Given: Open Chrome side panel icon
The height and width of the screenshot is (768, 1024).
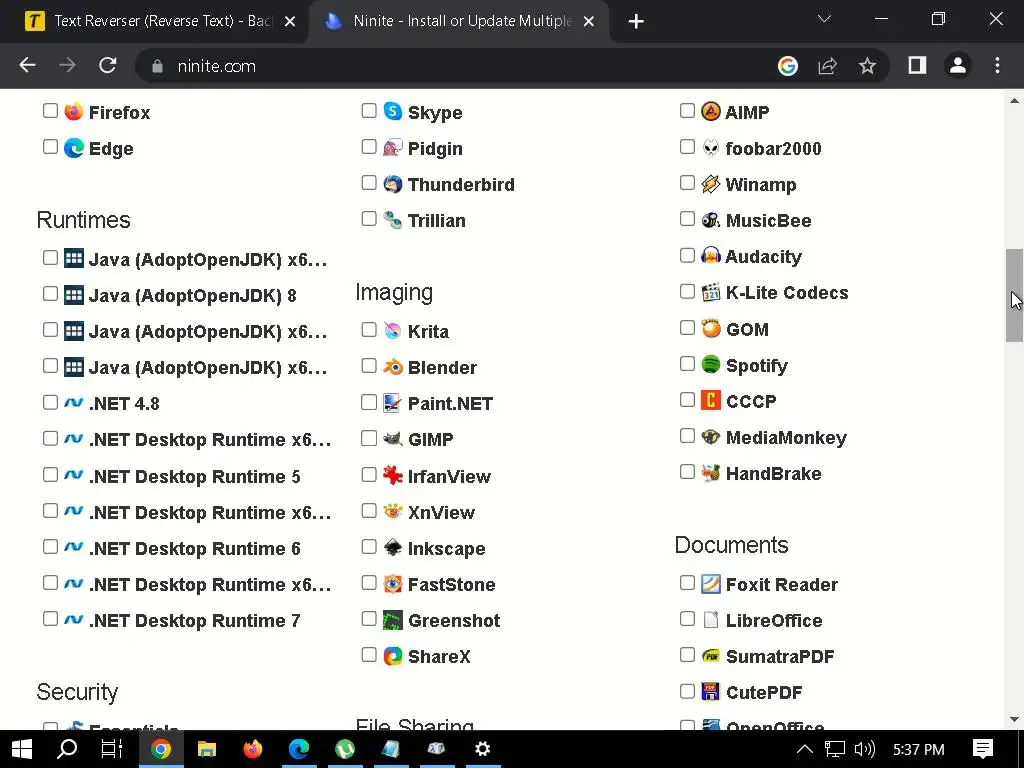Looking at the screenshot, I should 918,65.
